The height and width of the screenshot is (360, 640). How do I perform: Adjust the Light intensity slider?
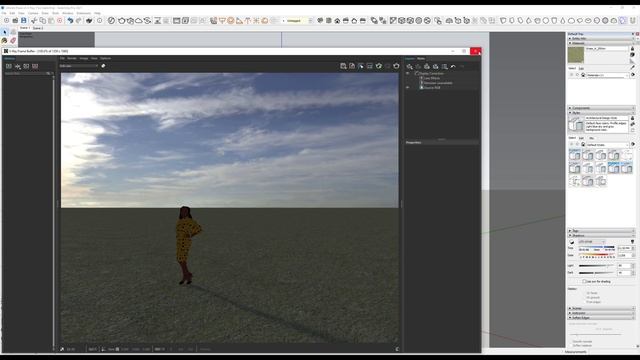(597, 266)
